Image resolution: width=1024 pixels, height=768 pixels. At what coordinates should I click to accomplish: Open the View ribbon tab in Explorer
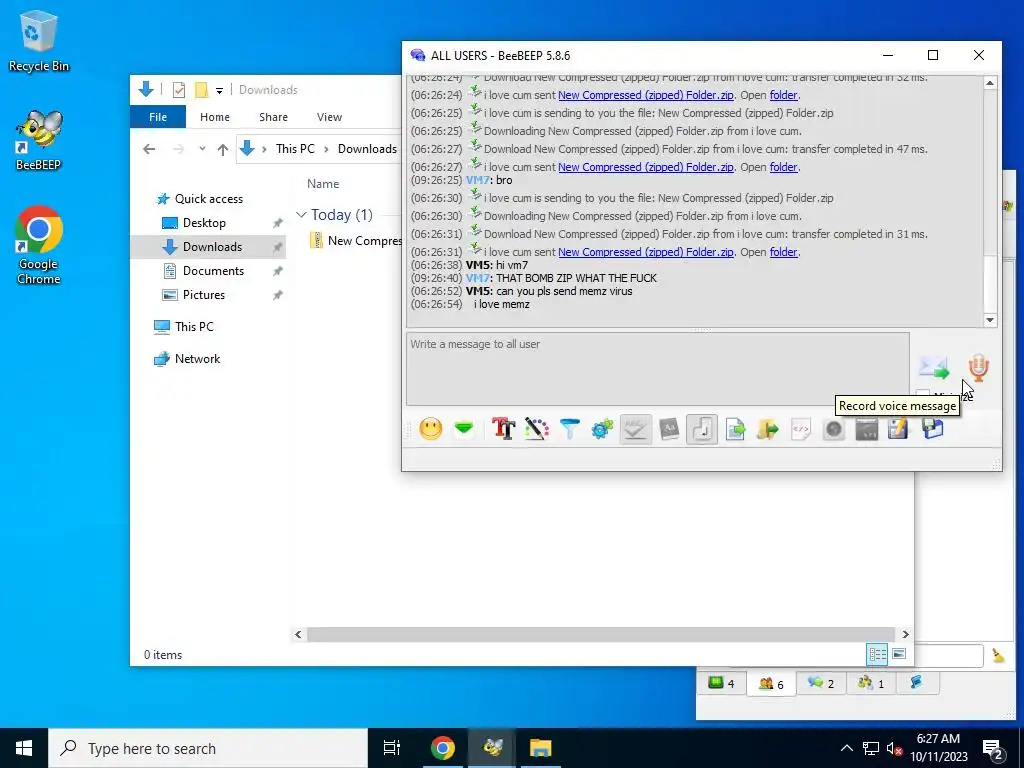pyautogui.click(x=329, y=117)
